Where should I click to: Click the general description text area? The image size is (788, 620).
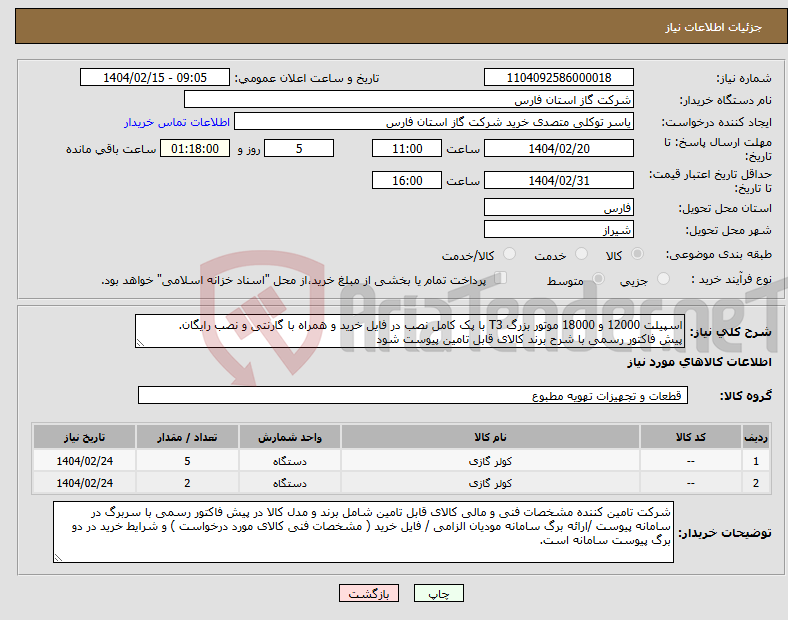[410, 331]
